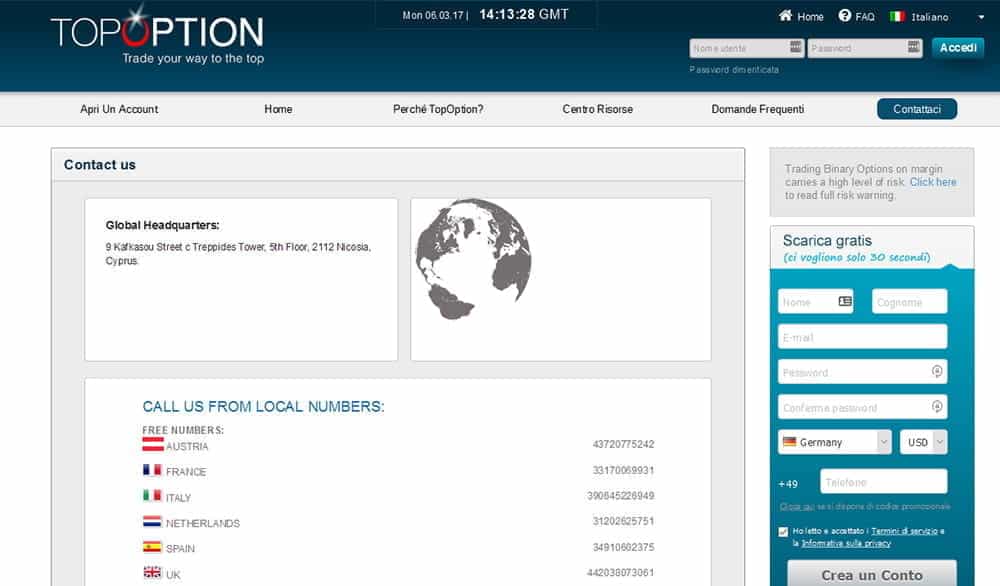Expand the Germany country dropdown
The width and height of the screenshot is (1000, 586).
point(835,442)
